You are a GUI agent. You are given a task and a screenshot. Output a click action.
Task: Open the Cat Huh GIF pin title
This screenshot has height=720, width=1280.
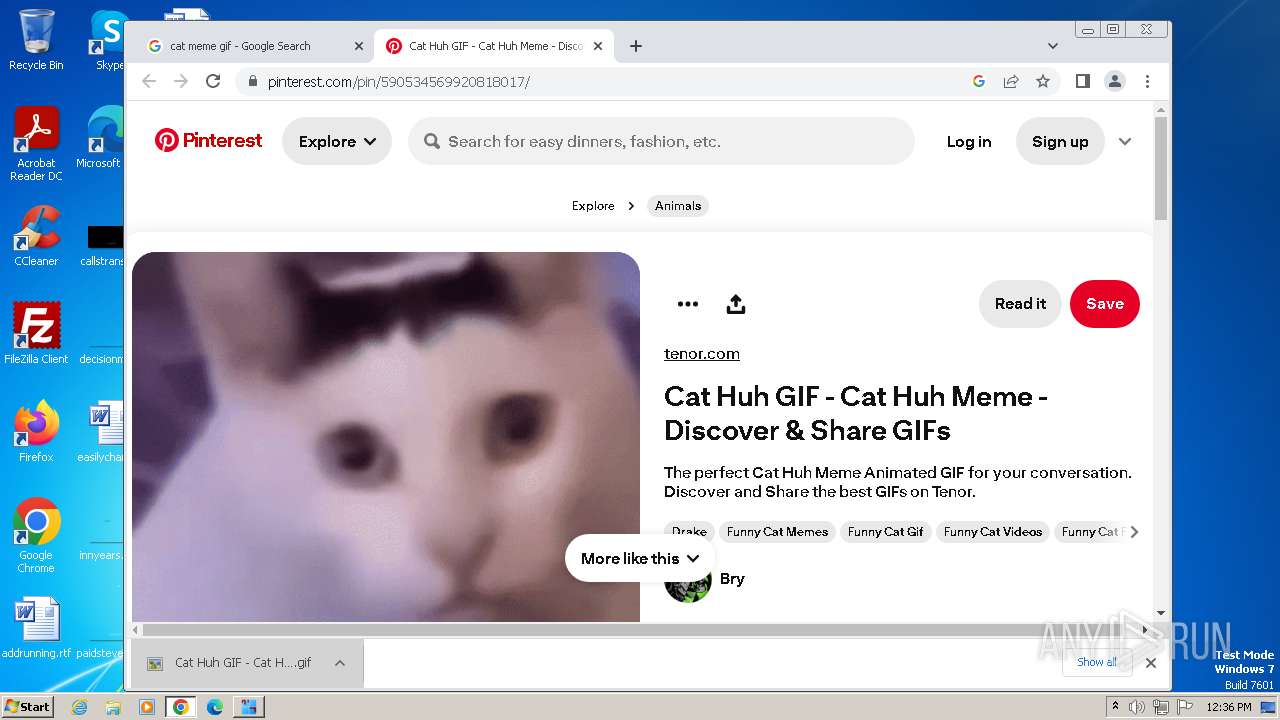point(856,413)
